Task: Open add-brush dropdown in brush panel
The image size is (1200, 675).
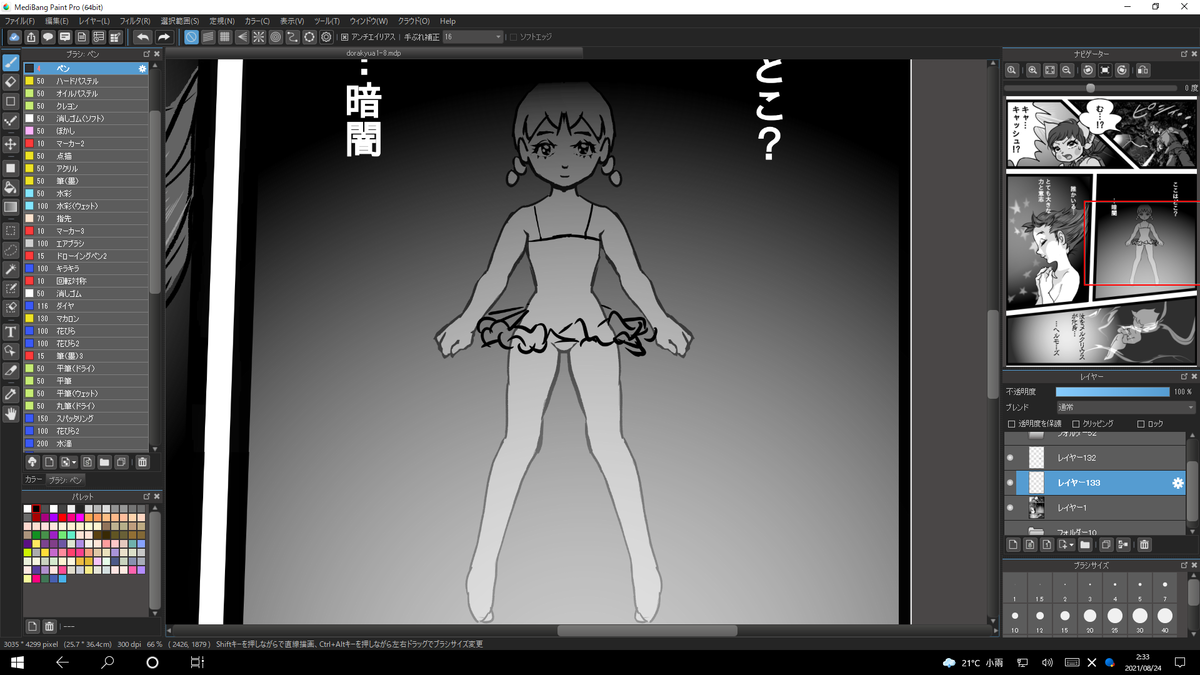Action: click(68, 462)
